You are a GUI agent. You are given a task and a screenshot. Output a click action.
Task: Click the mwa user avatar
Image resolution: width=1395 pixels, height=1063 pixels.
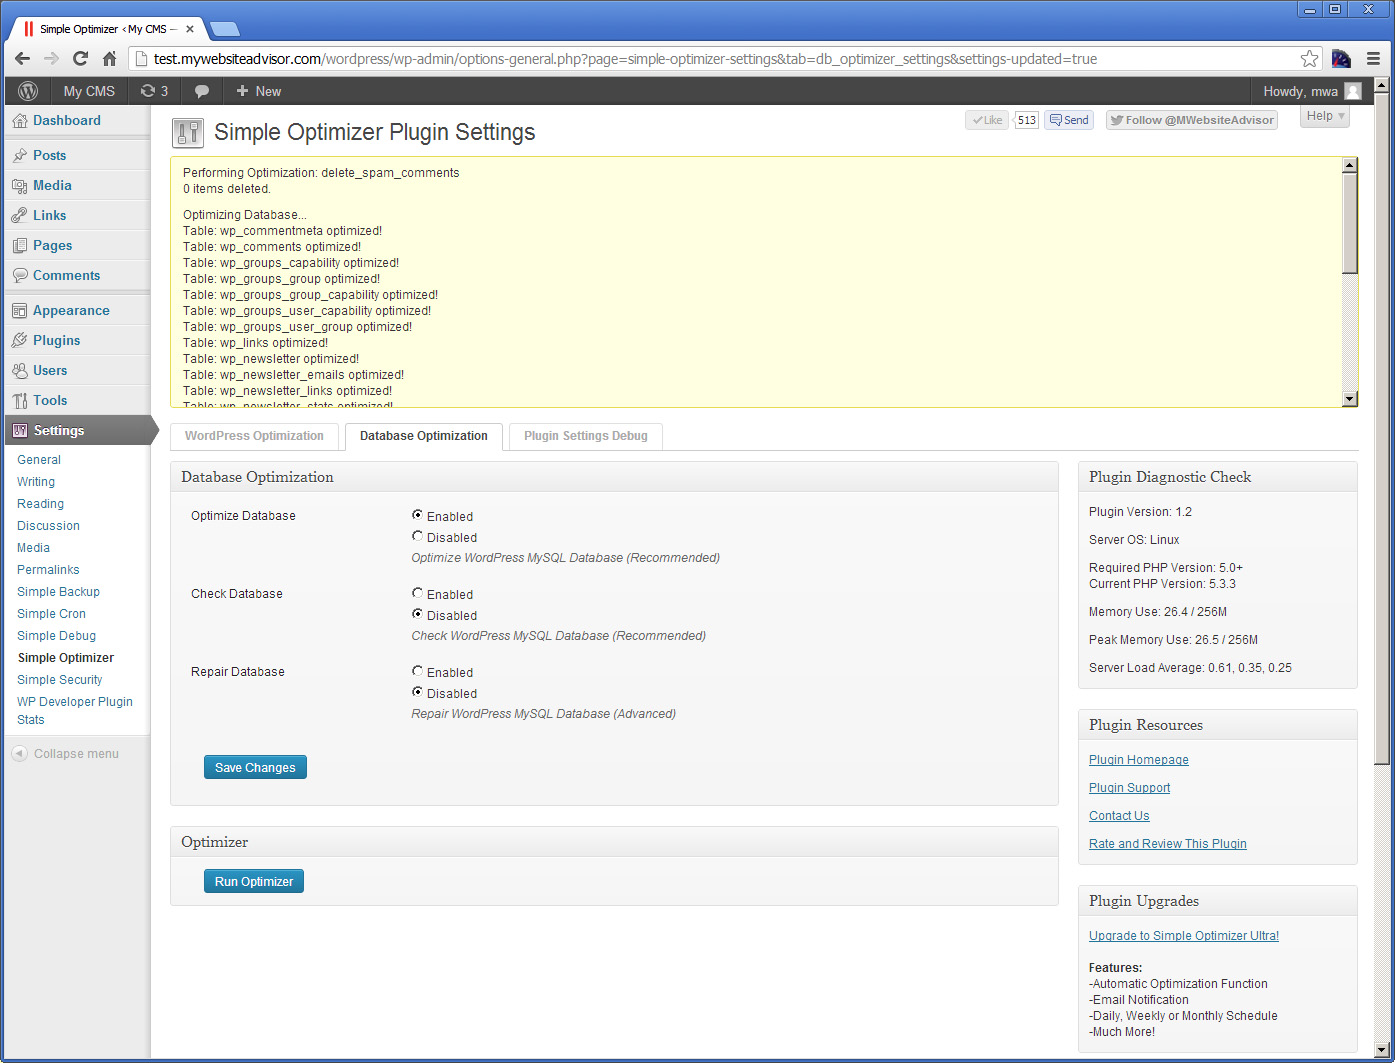pyautogui.click(x=1353, y=91)
